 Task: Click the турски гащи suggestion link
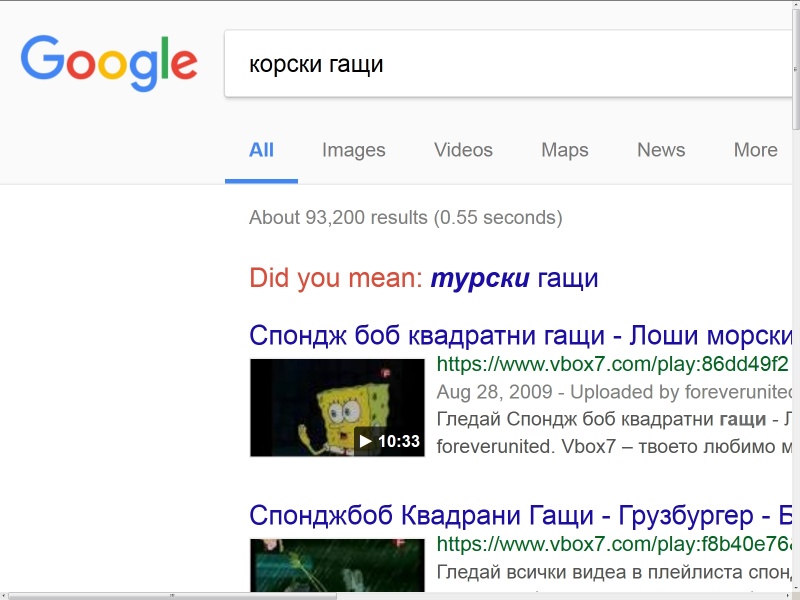tap(514, 279)
